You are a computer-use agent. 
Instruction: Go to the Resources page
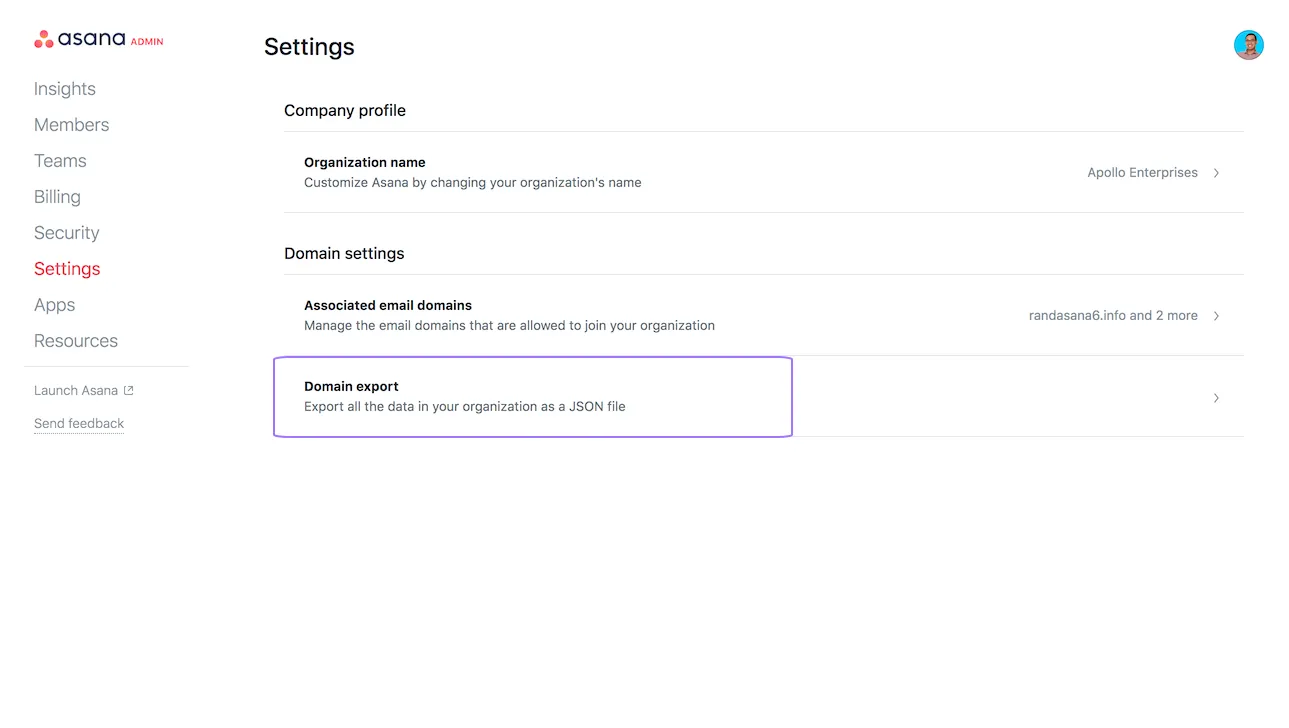[76, 341]
